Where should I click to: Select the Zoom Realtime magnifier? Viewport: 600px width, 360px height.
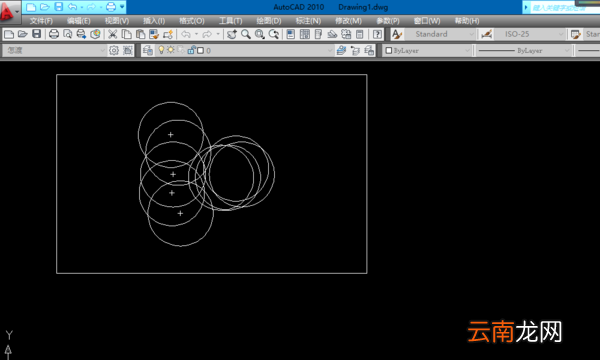[x=246, y=34]
